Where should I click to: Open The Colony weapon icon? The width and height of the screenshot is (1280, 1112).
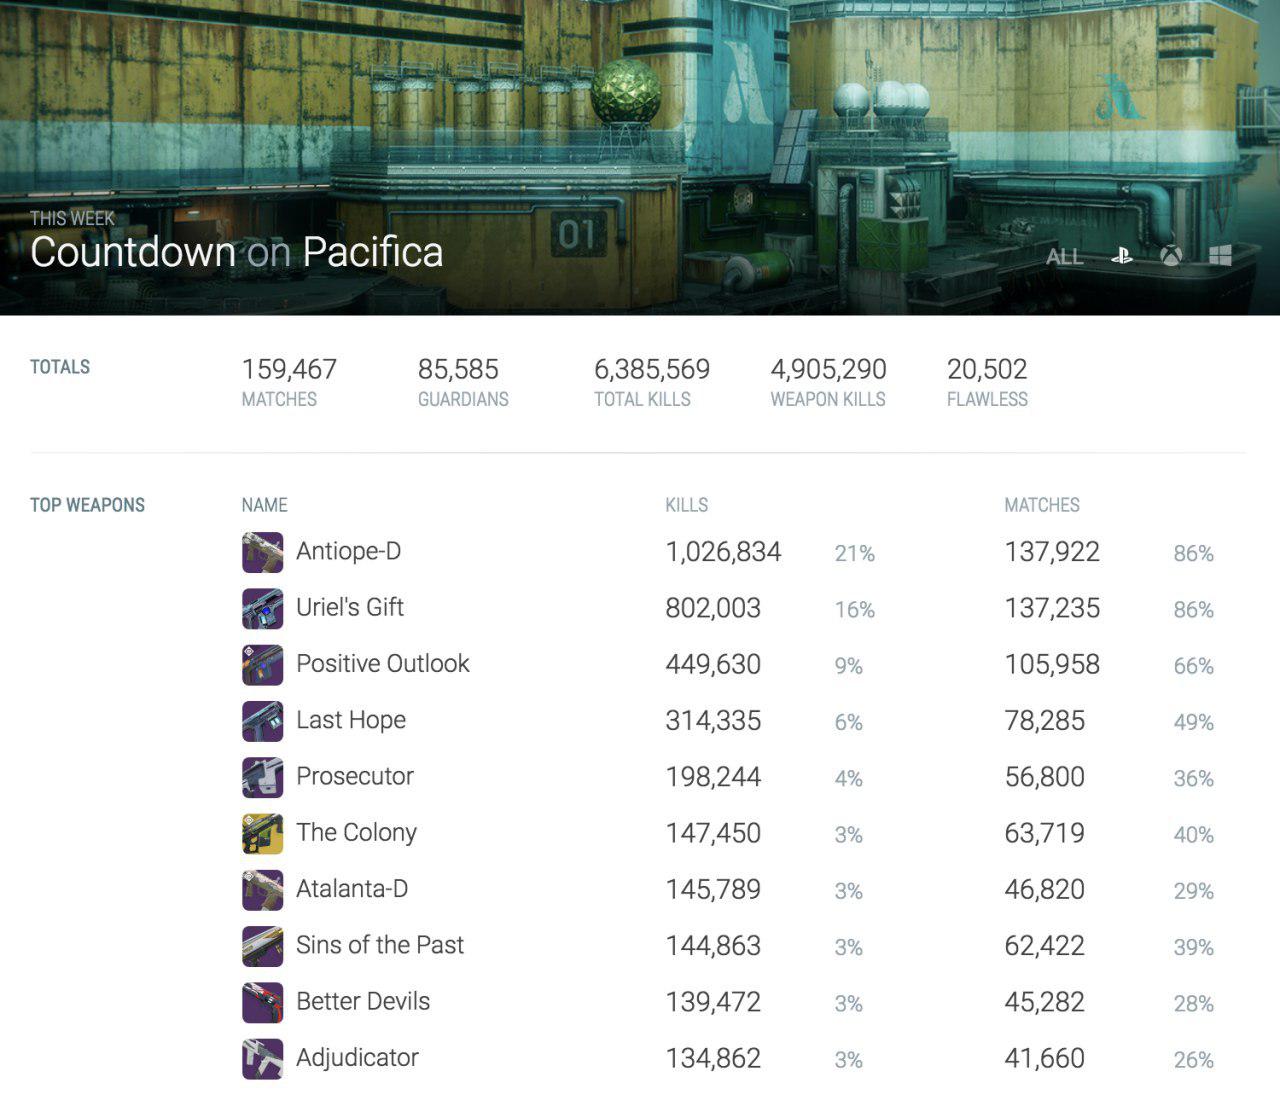pos(263,833)
